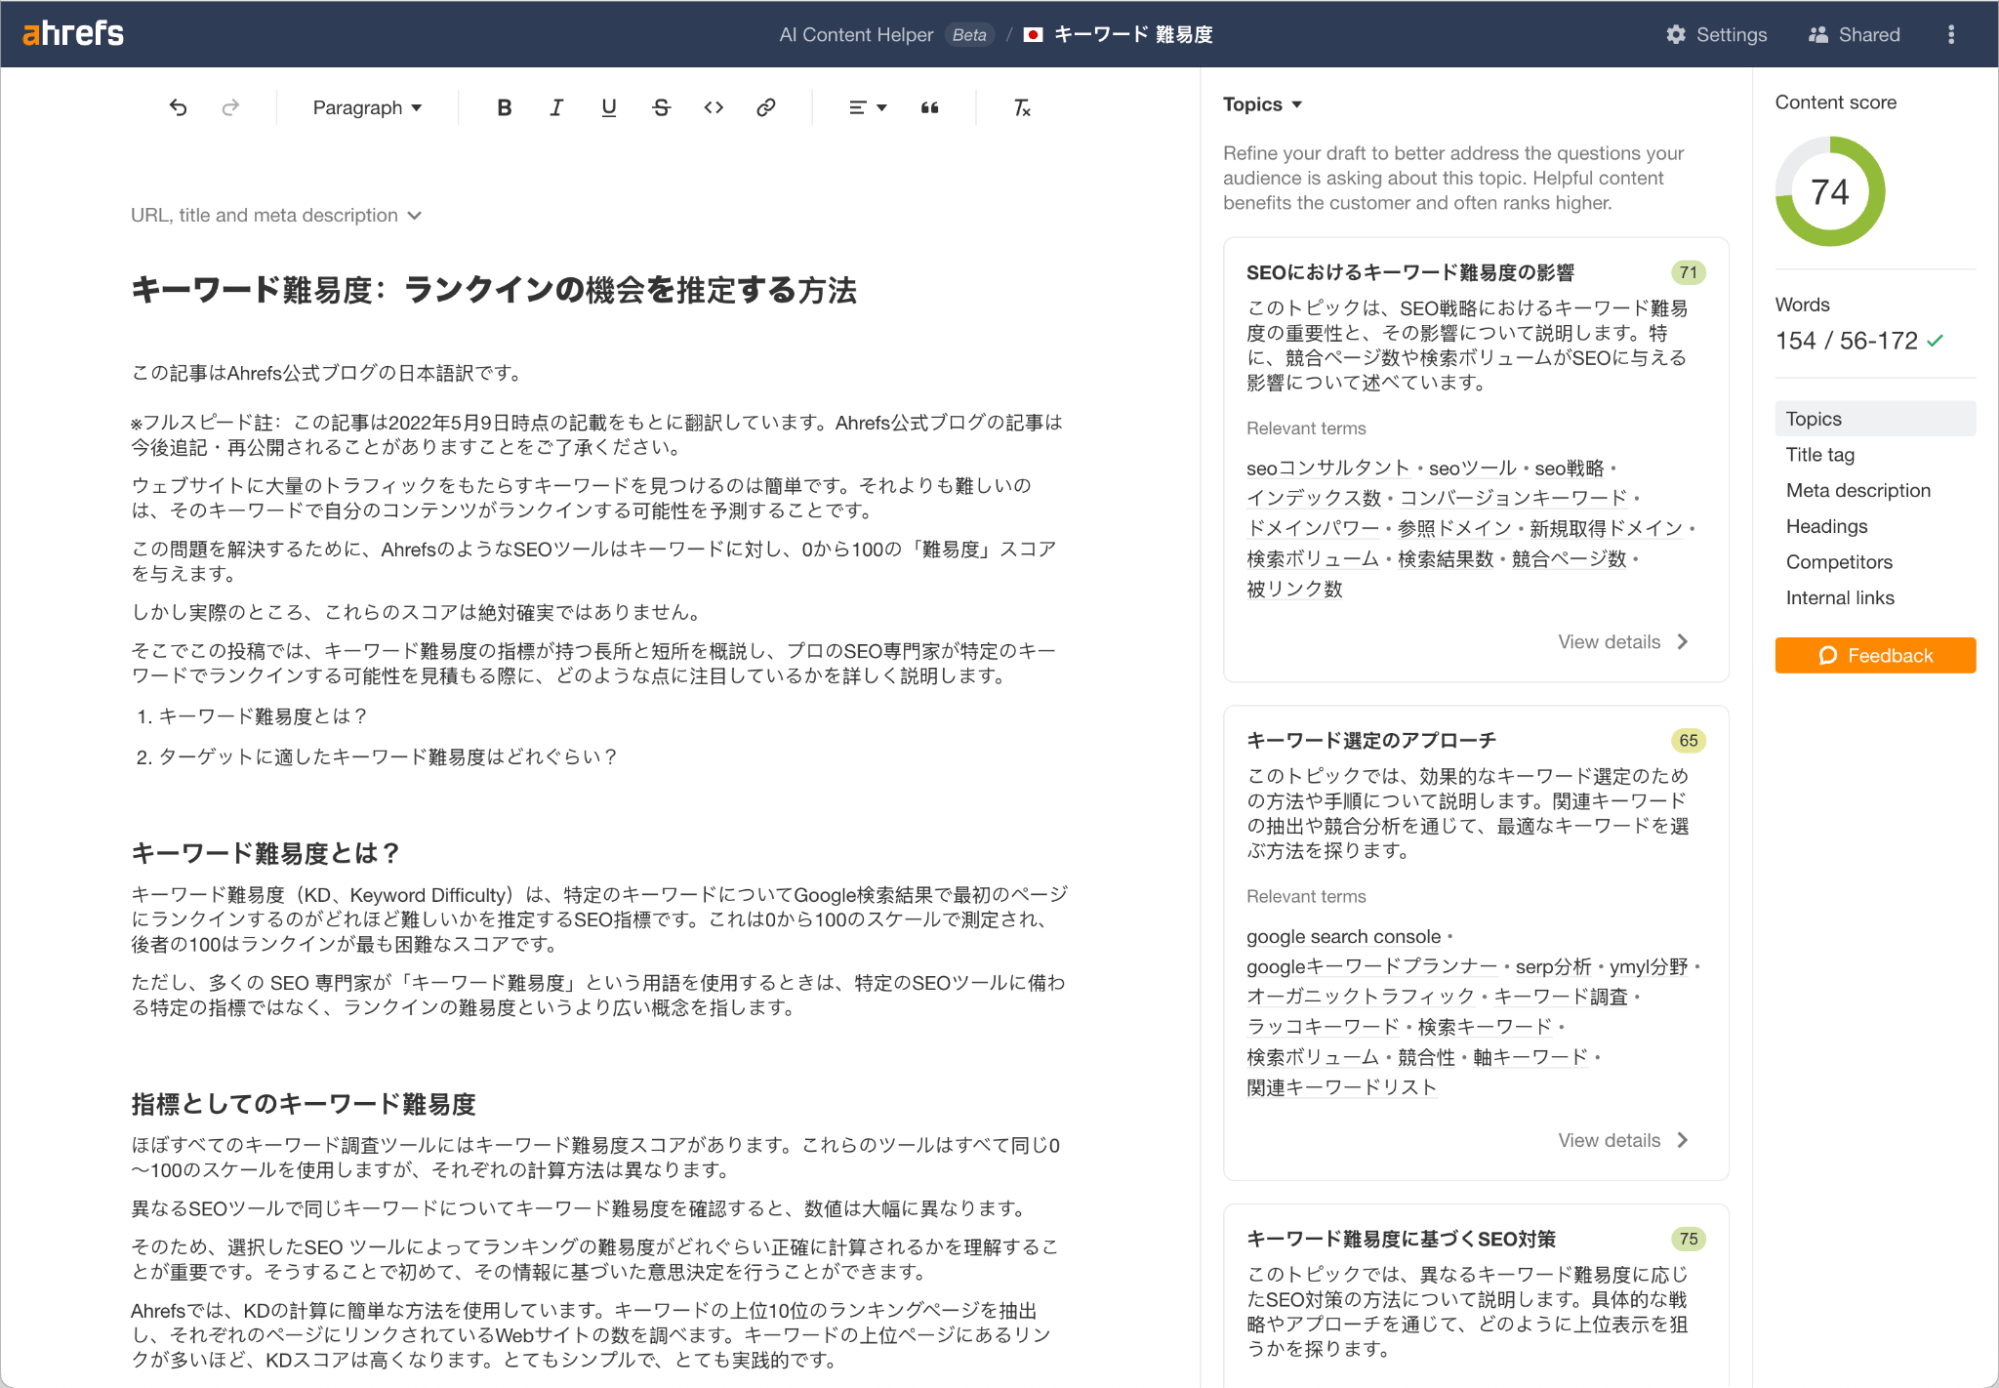
Task: Click the article title heading
Action: (494, 290)
